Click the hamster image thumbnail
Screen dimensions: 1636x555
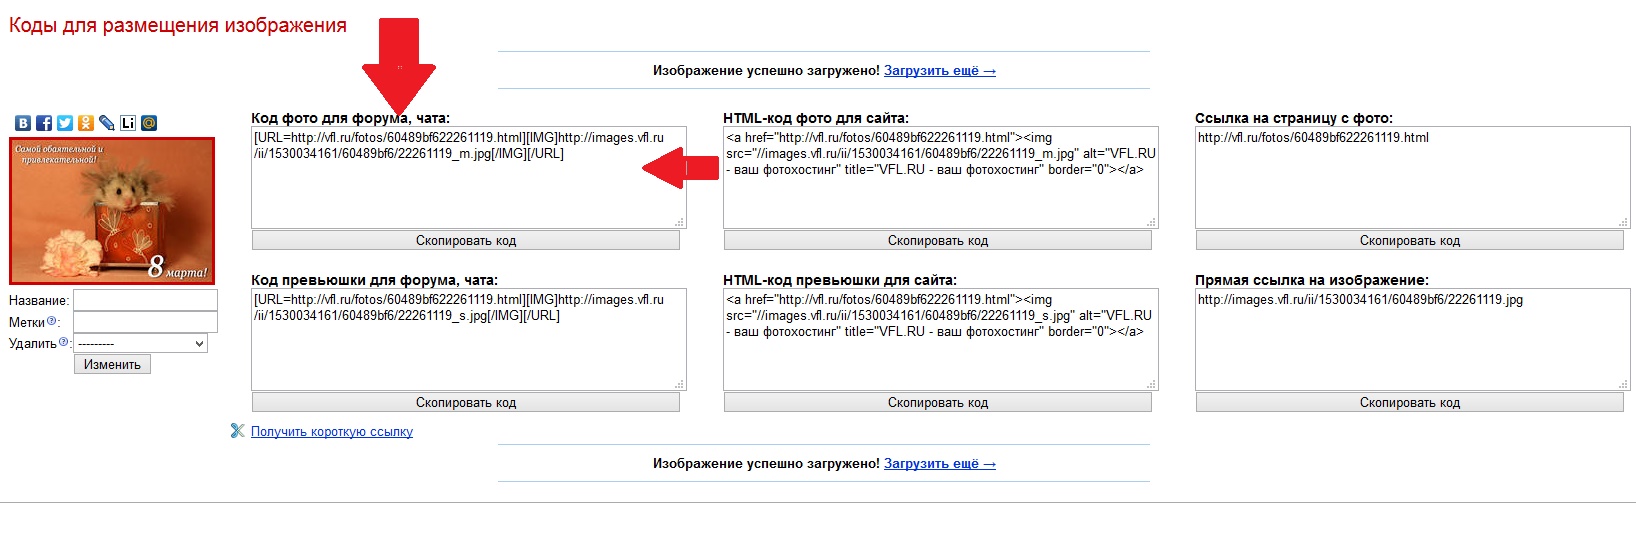112,211
